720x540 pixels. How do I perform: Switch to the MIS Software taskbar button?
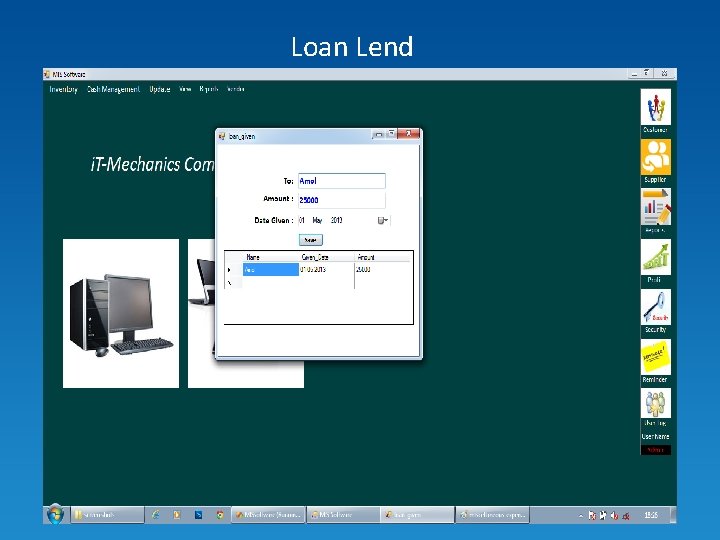click(x=343, y=515)
